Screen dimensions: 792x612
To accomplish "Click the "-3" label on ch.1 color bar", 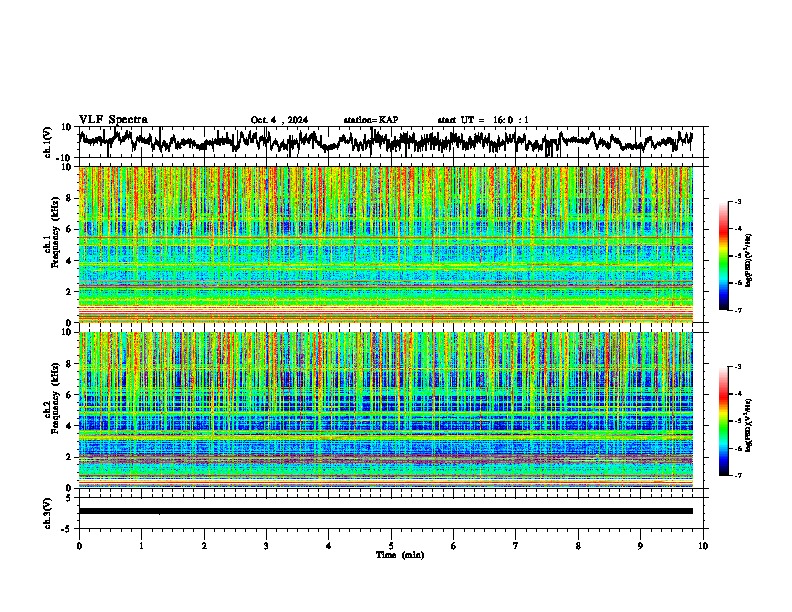I will click(x=738, y=202).
